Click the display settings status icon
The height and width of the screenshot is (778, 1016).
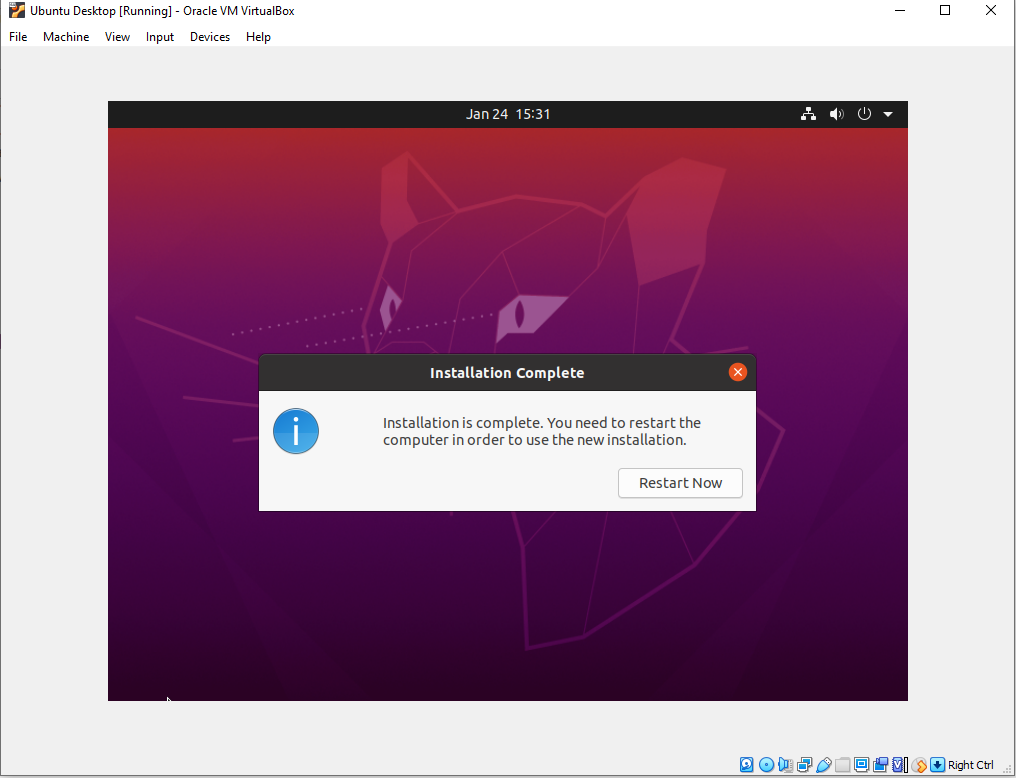tap(861, 764)
